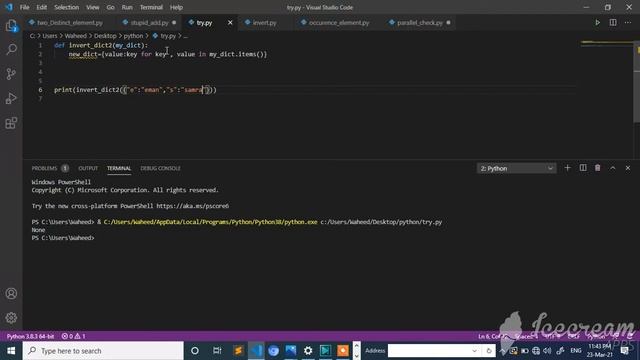The width and height of the screenshot is (640, 360).
Task: Open the Manage gear in activity bar
Action: (x=11, y=318)
